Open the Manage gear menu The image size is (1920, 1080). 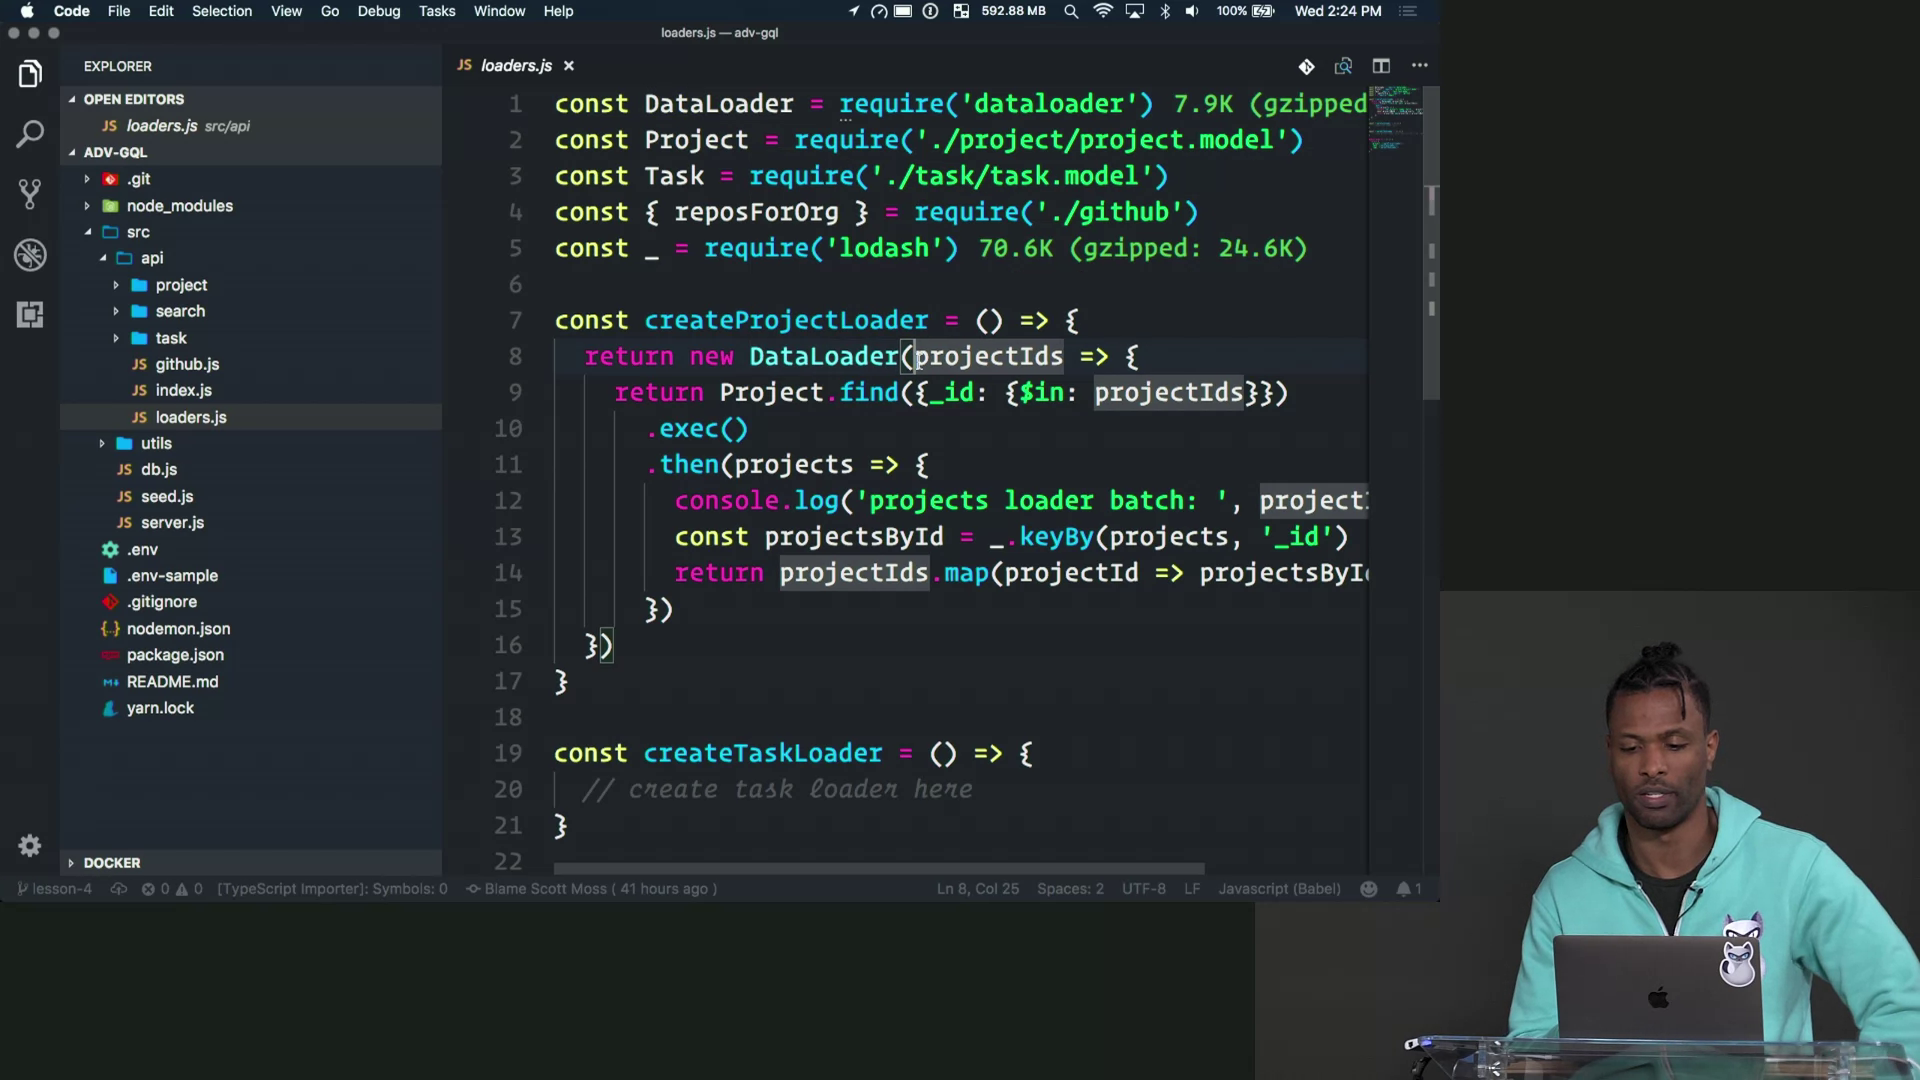[x=30, y=846]
